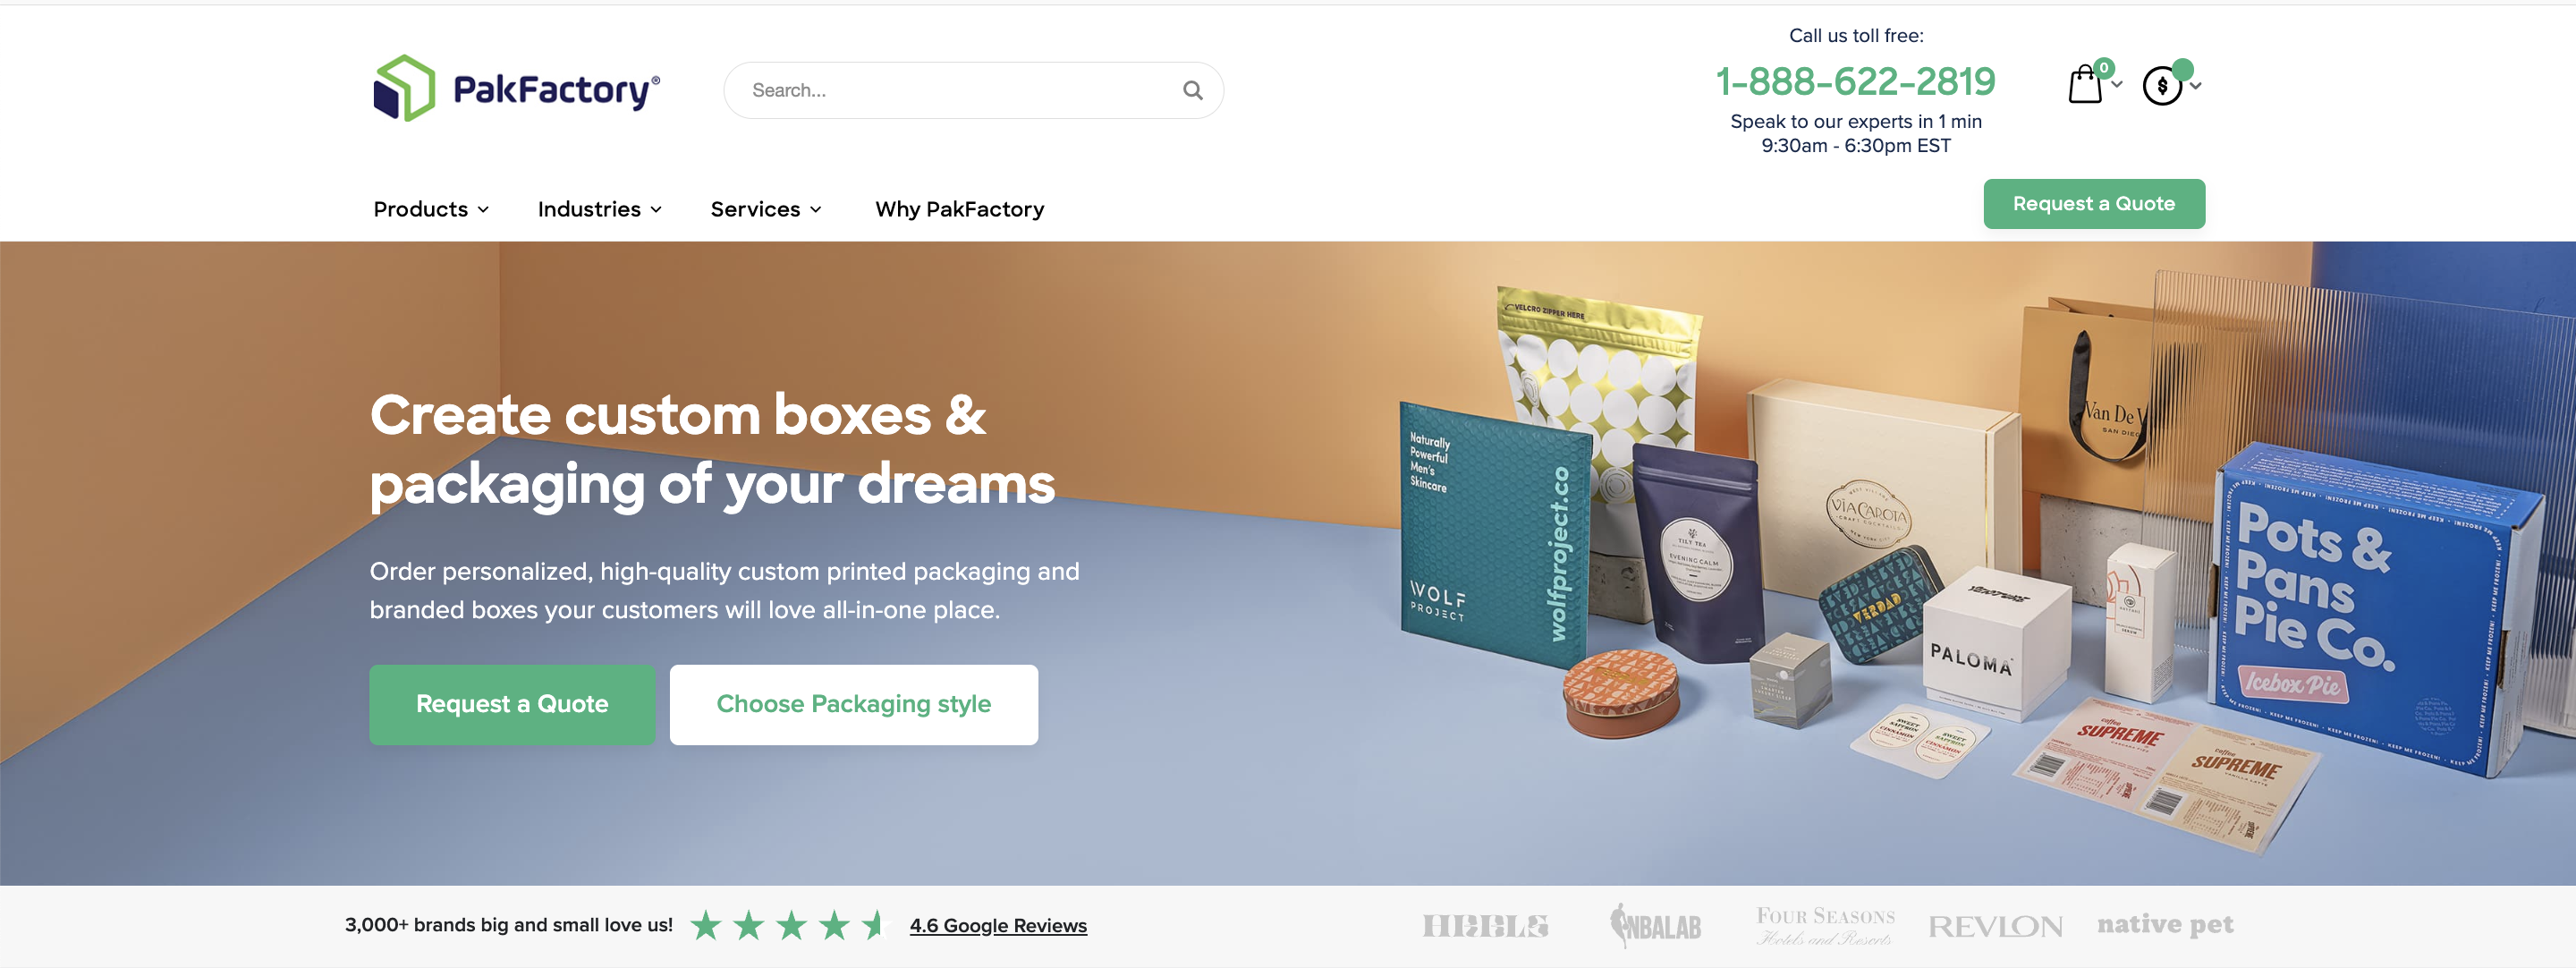Call the 1-888-622-2819 phone number link
This screenshot has width=2576, height=968.
tap(1855, 81)
